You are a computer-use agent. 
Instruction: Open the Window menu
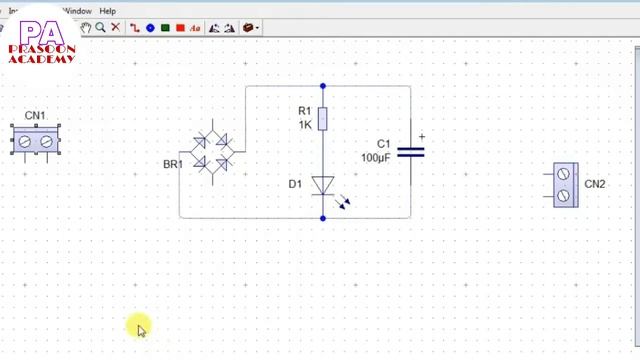[78, 11]
